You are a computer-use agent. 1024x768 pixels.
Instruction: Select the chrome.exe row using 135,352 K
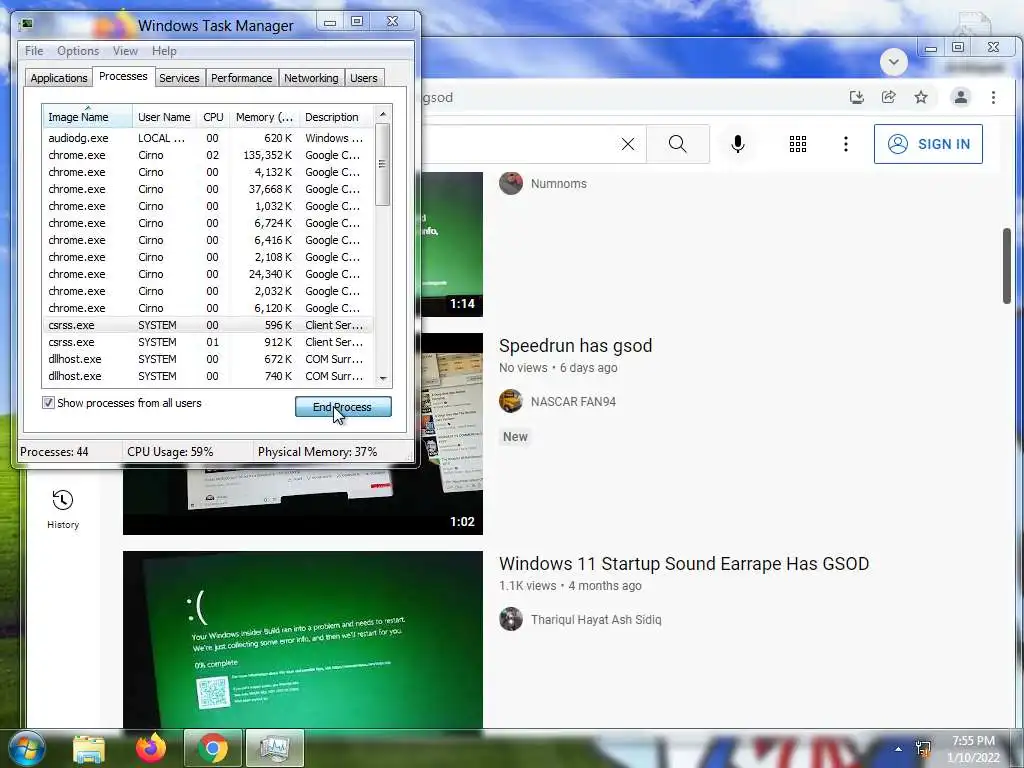[208, 155]
